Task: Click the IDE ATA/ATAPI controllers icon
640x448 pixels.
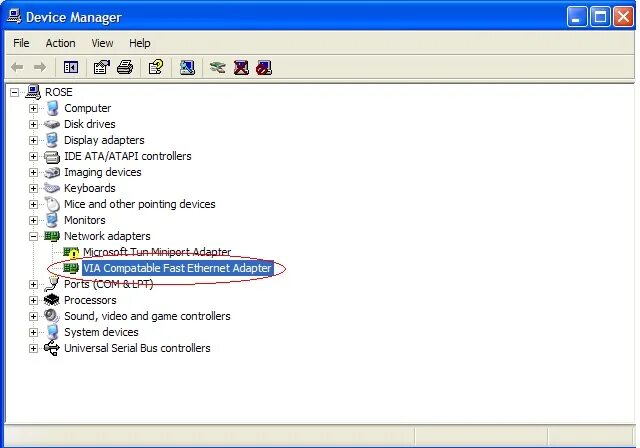Action: pyautogui.click(x=52, y=156)
